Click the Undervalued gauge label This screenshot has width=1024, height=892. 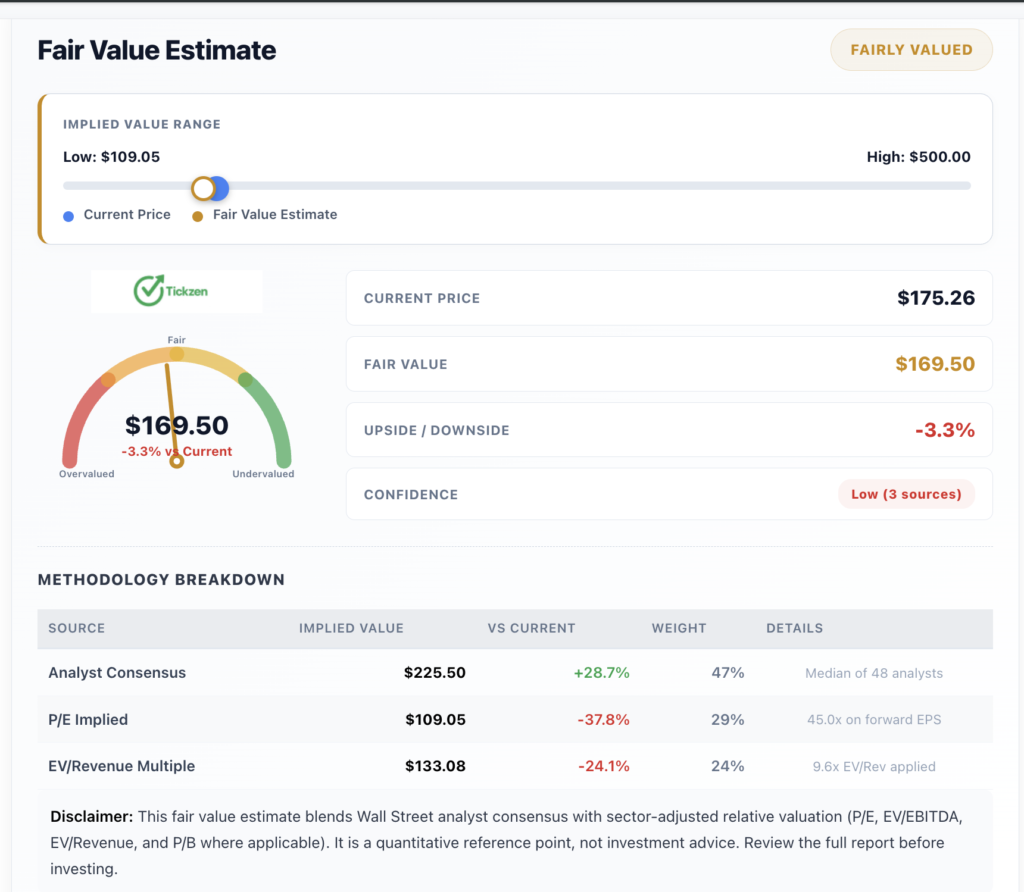[263, 473]
